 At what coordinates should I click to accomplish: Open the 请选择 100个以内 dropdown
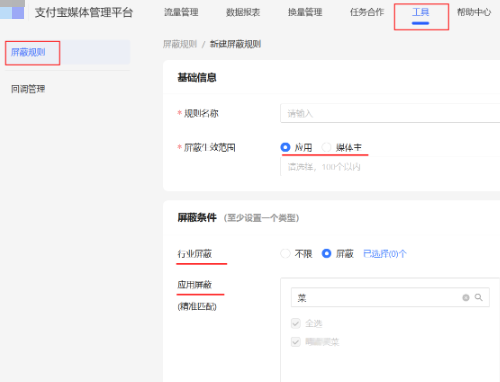(x=390, y=167)
